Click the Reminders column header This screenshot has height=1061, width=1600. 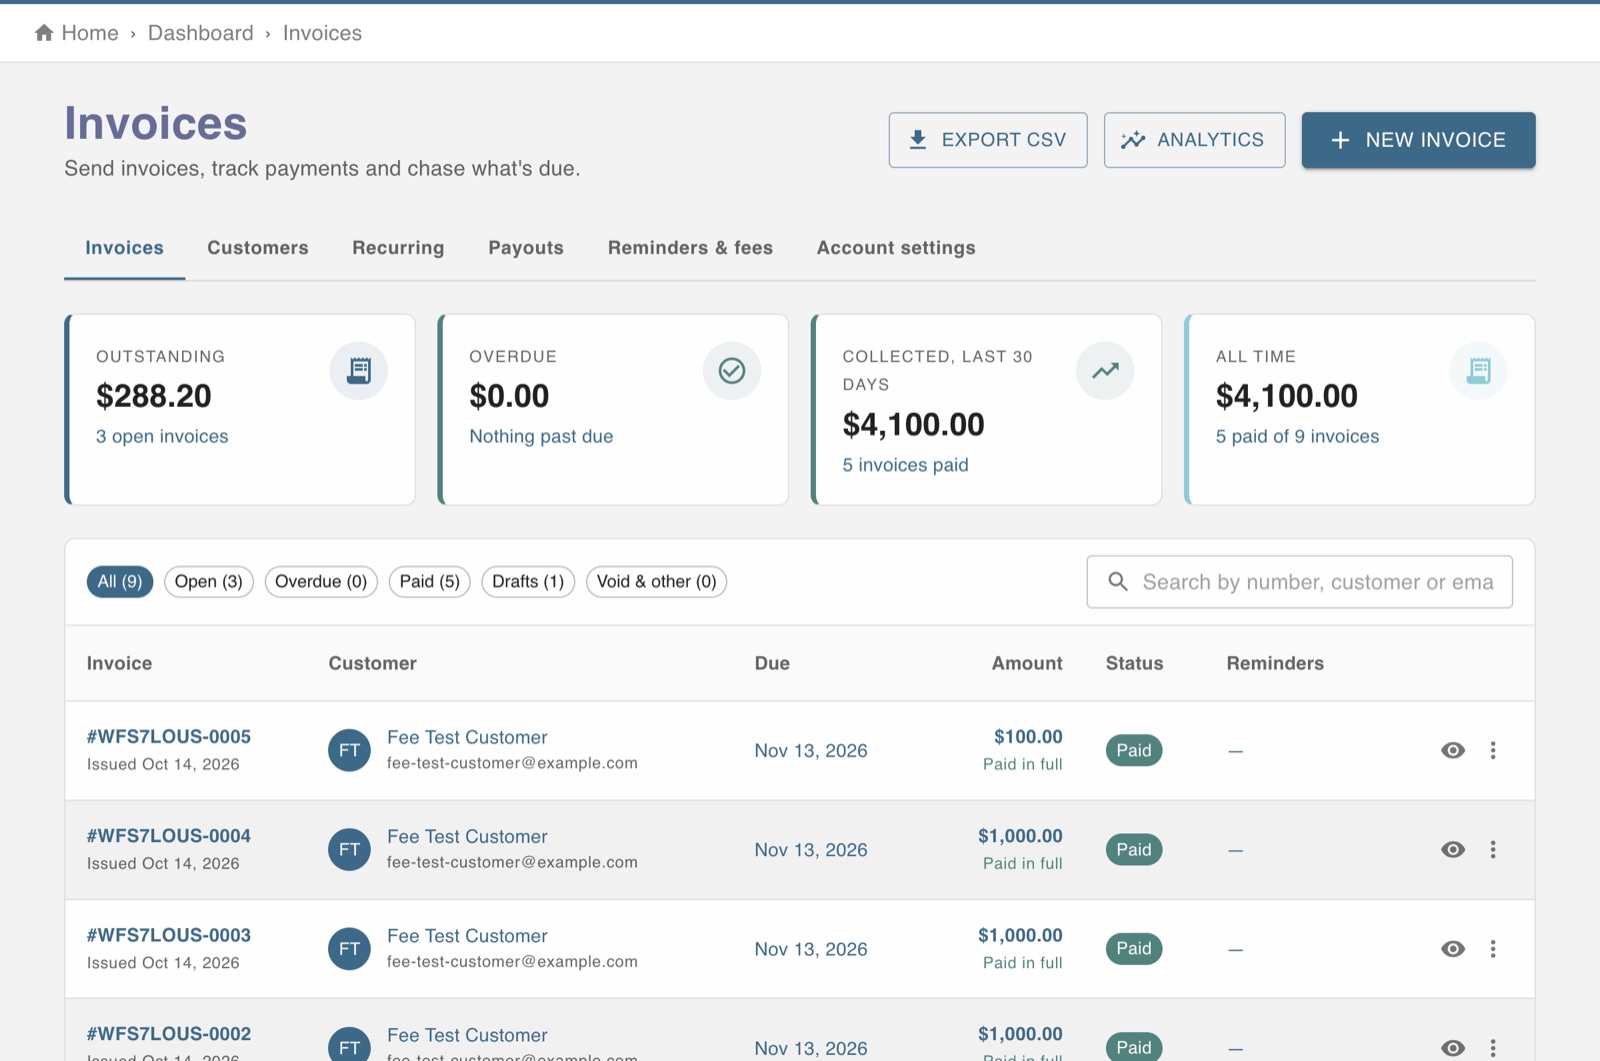[x=1275, y=663]
